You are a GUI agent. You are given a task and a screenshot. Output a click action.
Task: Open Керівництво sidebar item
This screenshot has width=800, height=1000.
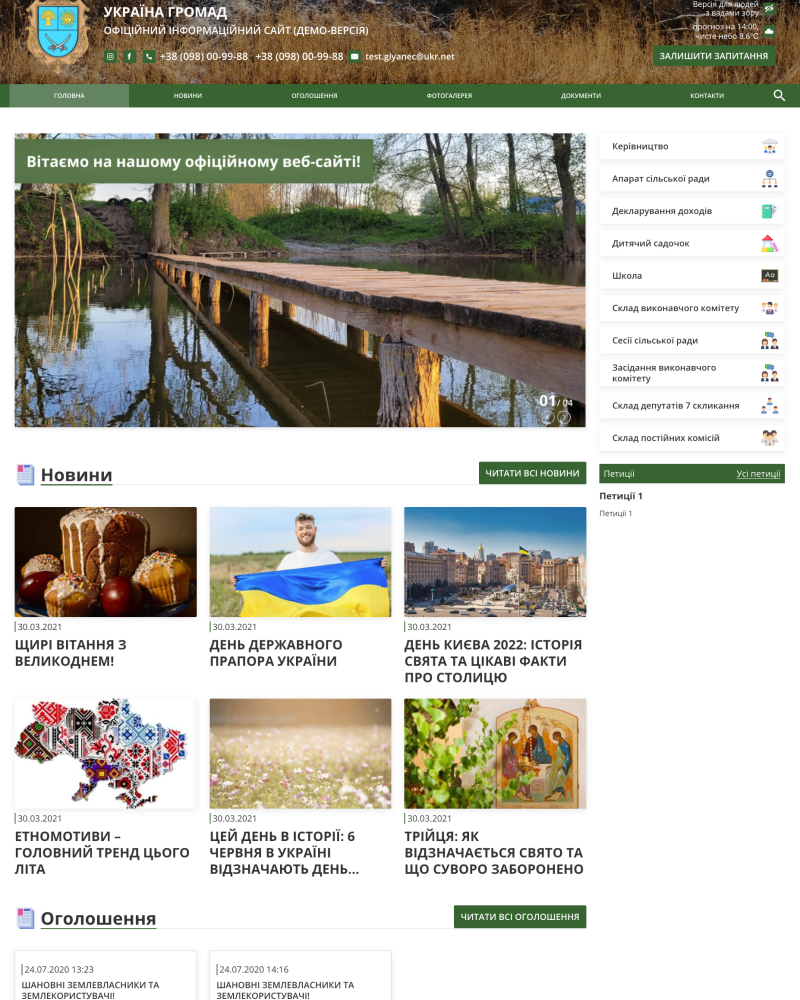(692, 146)
